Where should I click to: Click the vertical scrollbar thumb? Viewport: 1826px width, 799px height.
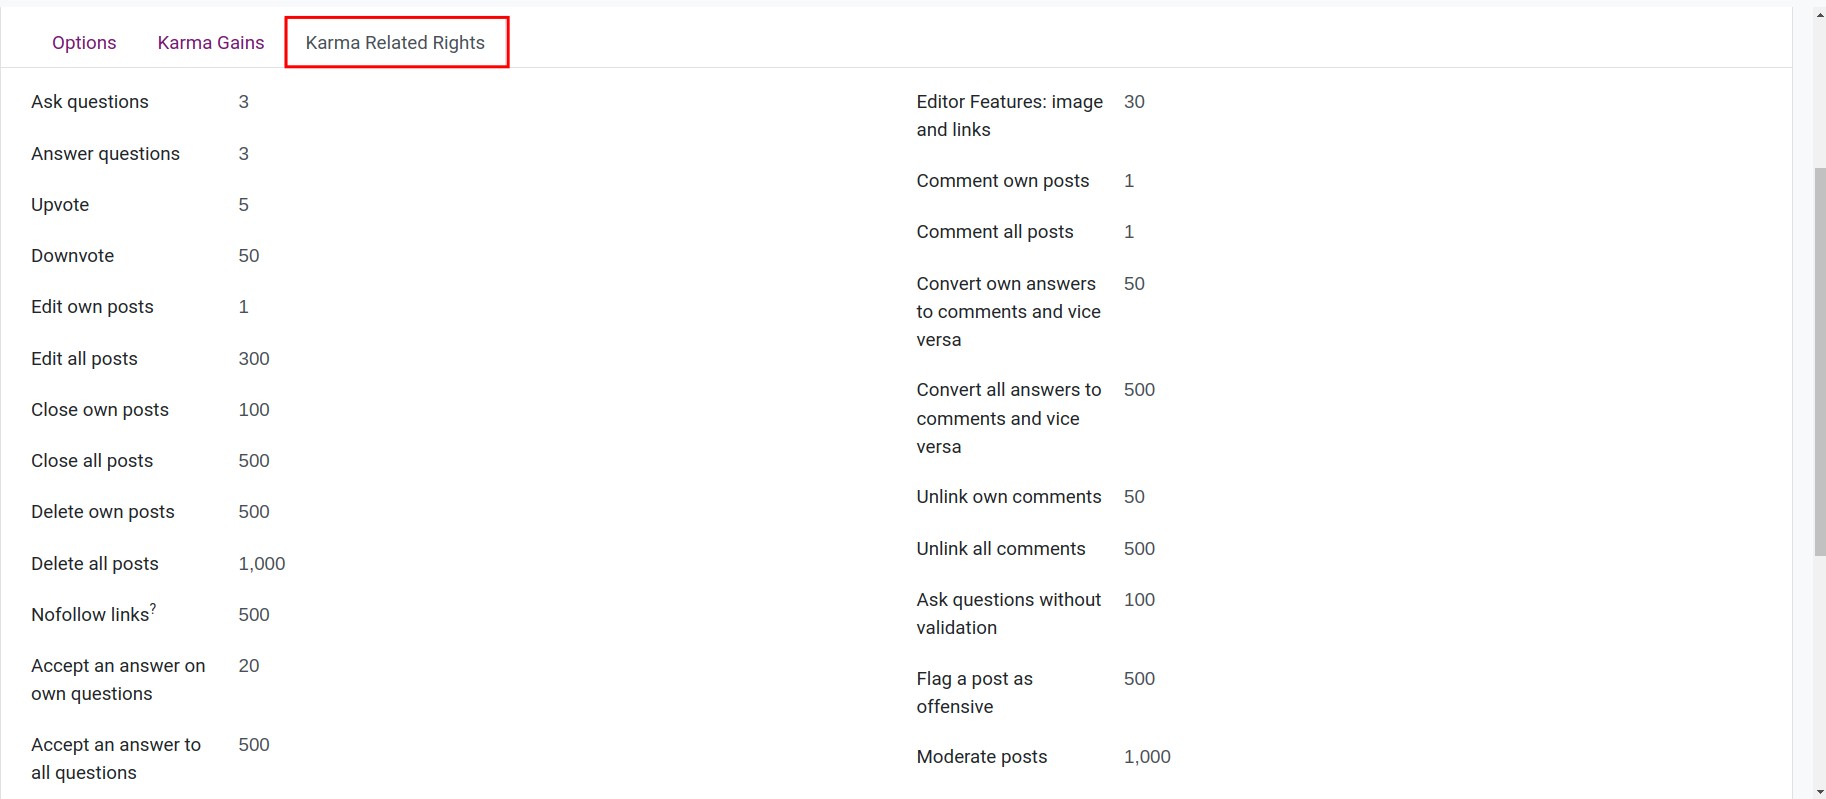(1819, 360)
